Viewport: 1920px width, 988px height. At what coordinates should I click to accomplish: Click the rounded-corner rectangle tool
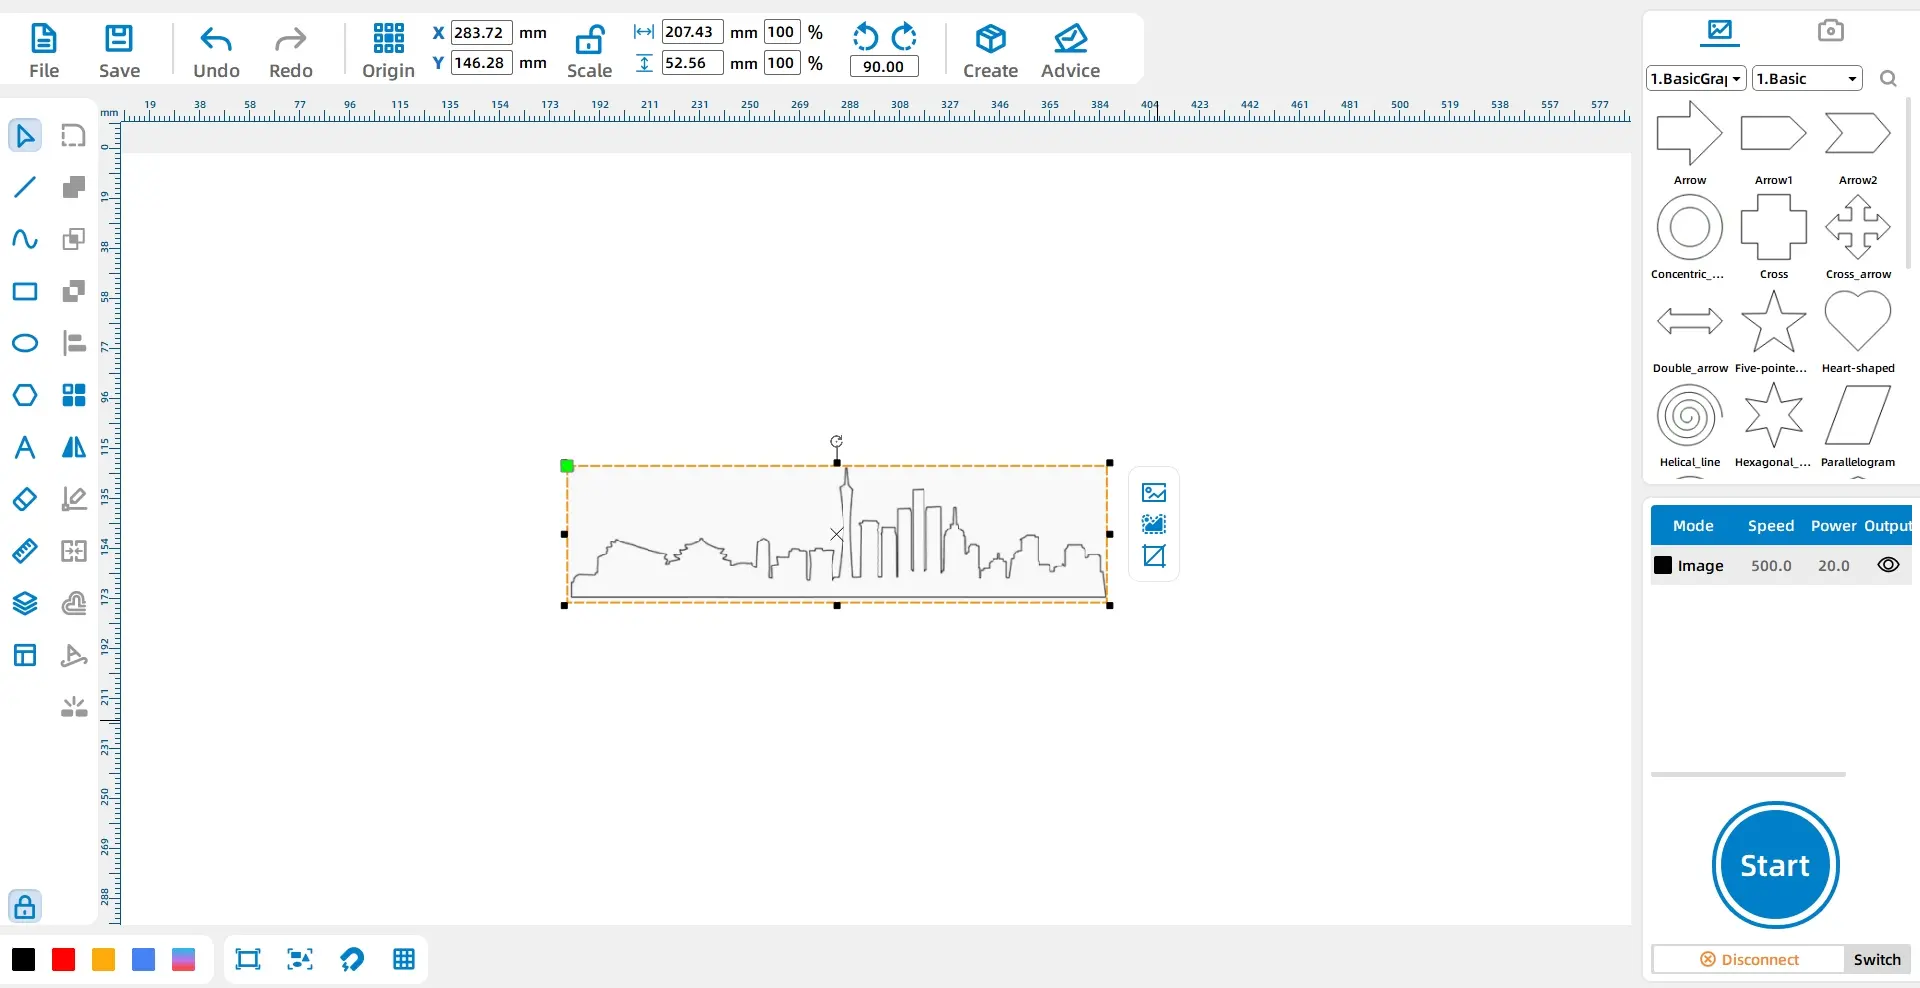(74, 135)
